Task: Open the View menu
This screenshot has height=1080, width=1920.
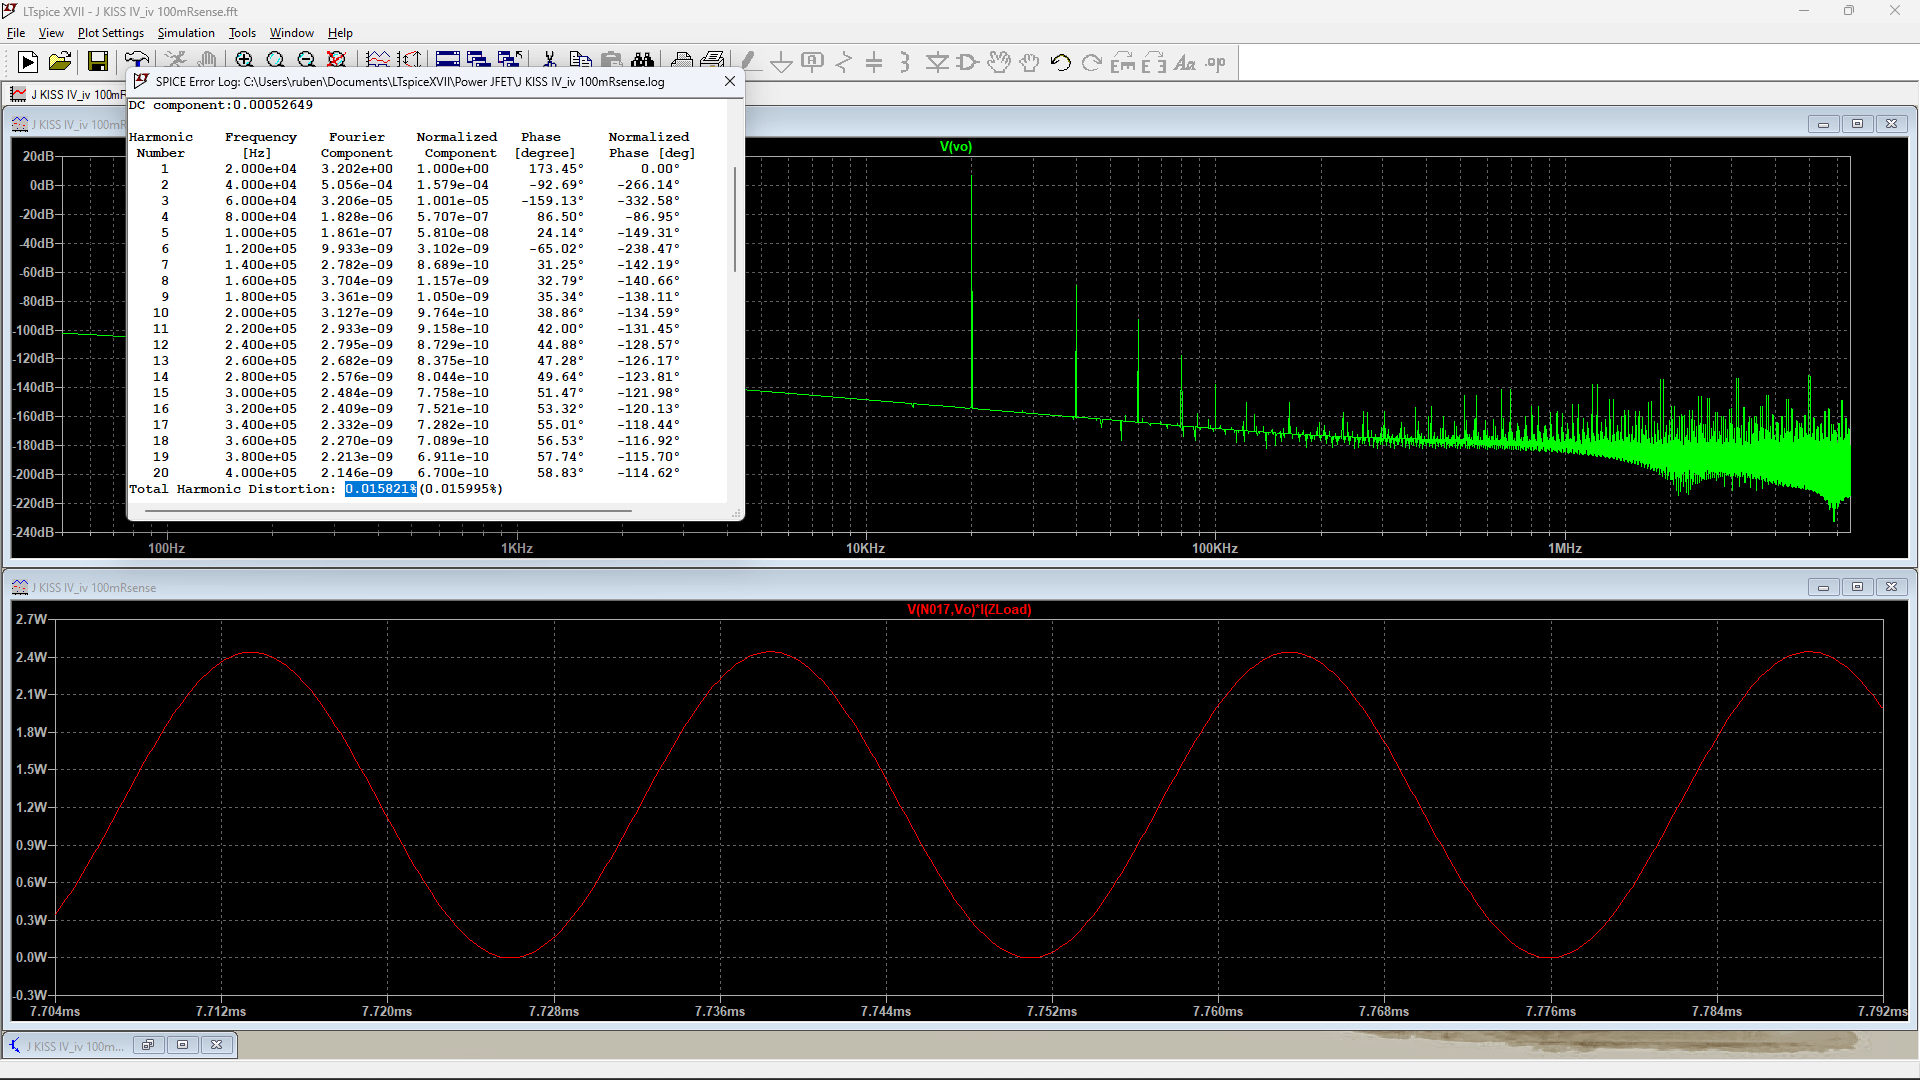Action: [51, 33]
